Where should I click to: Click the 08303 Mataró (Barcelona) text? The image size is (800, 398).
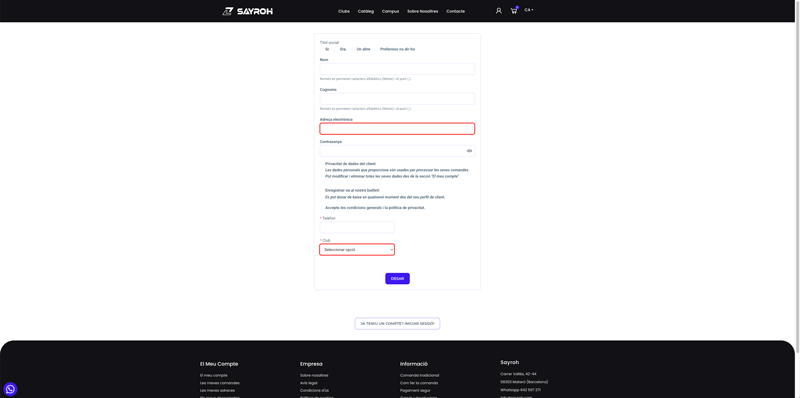point(524,382)
